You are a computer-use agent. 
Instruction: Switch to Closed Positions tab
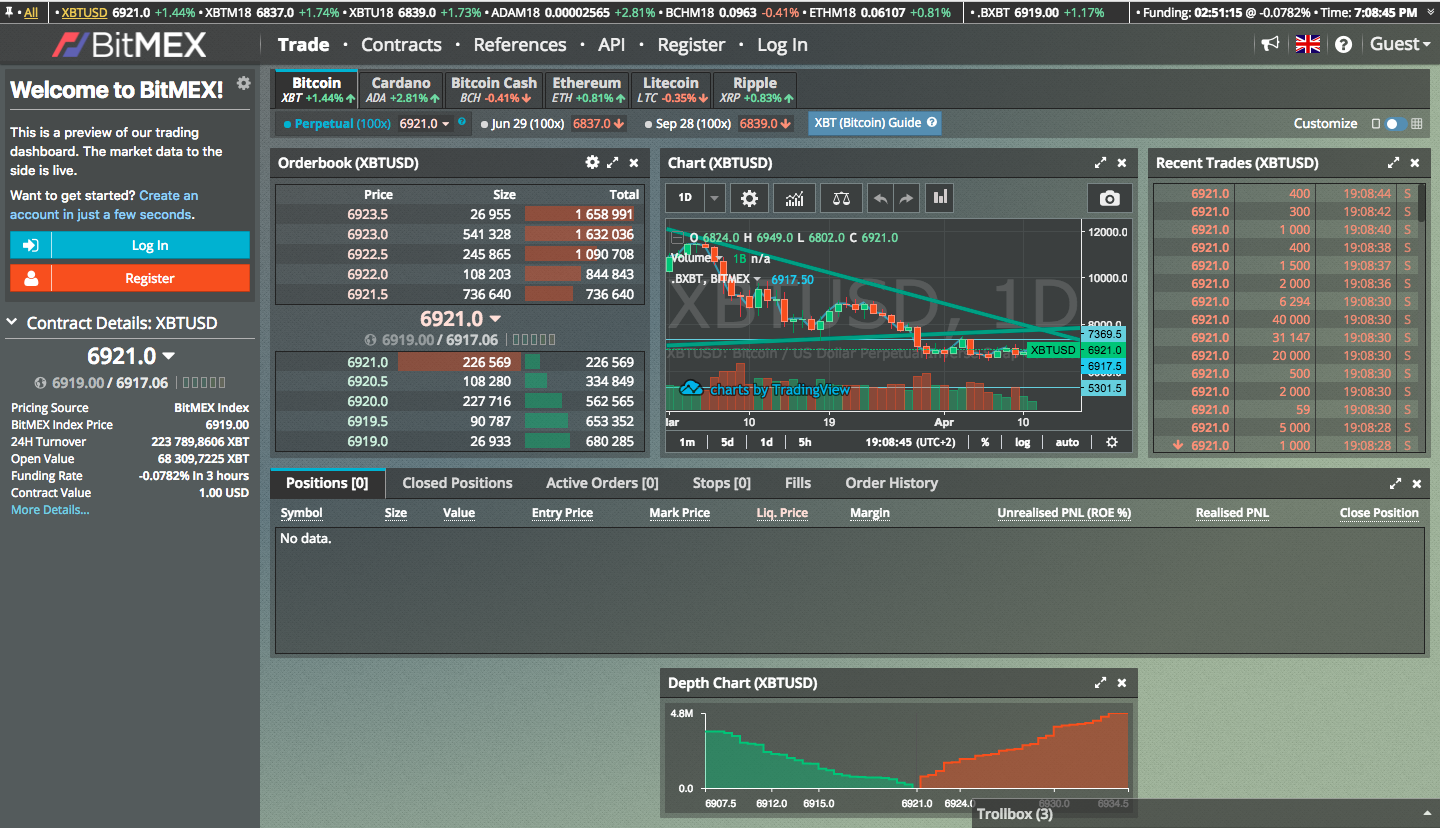pyautogui.click(x=457, y=483)
